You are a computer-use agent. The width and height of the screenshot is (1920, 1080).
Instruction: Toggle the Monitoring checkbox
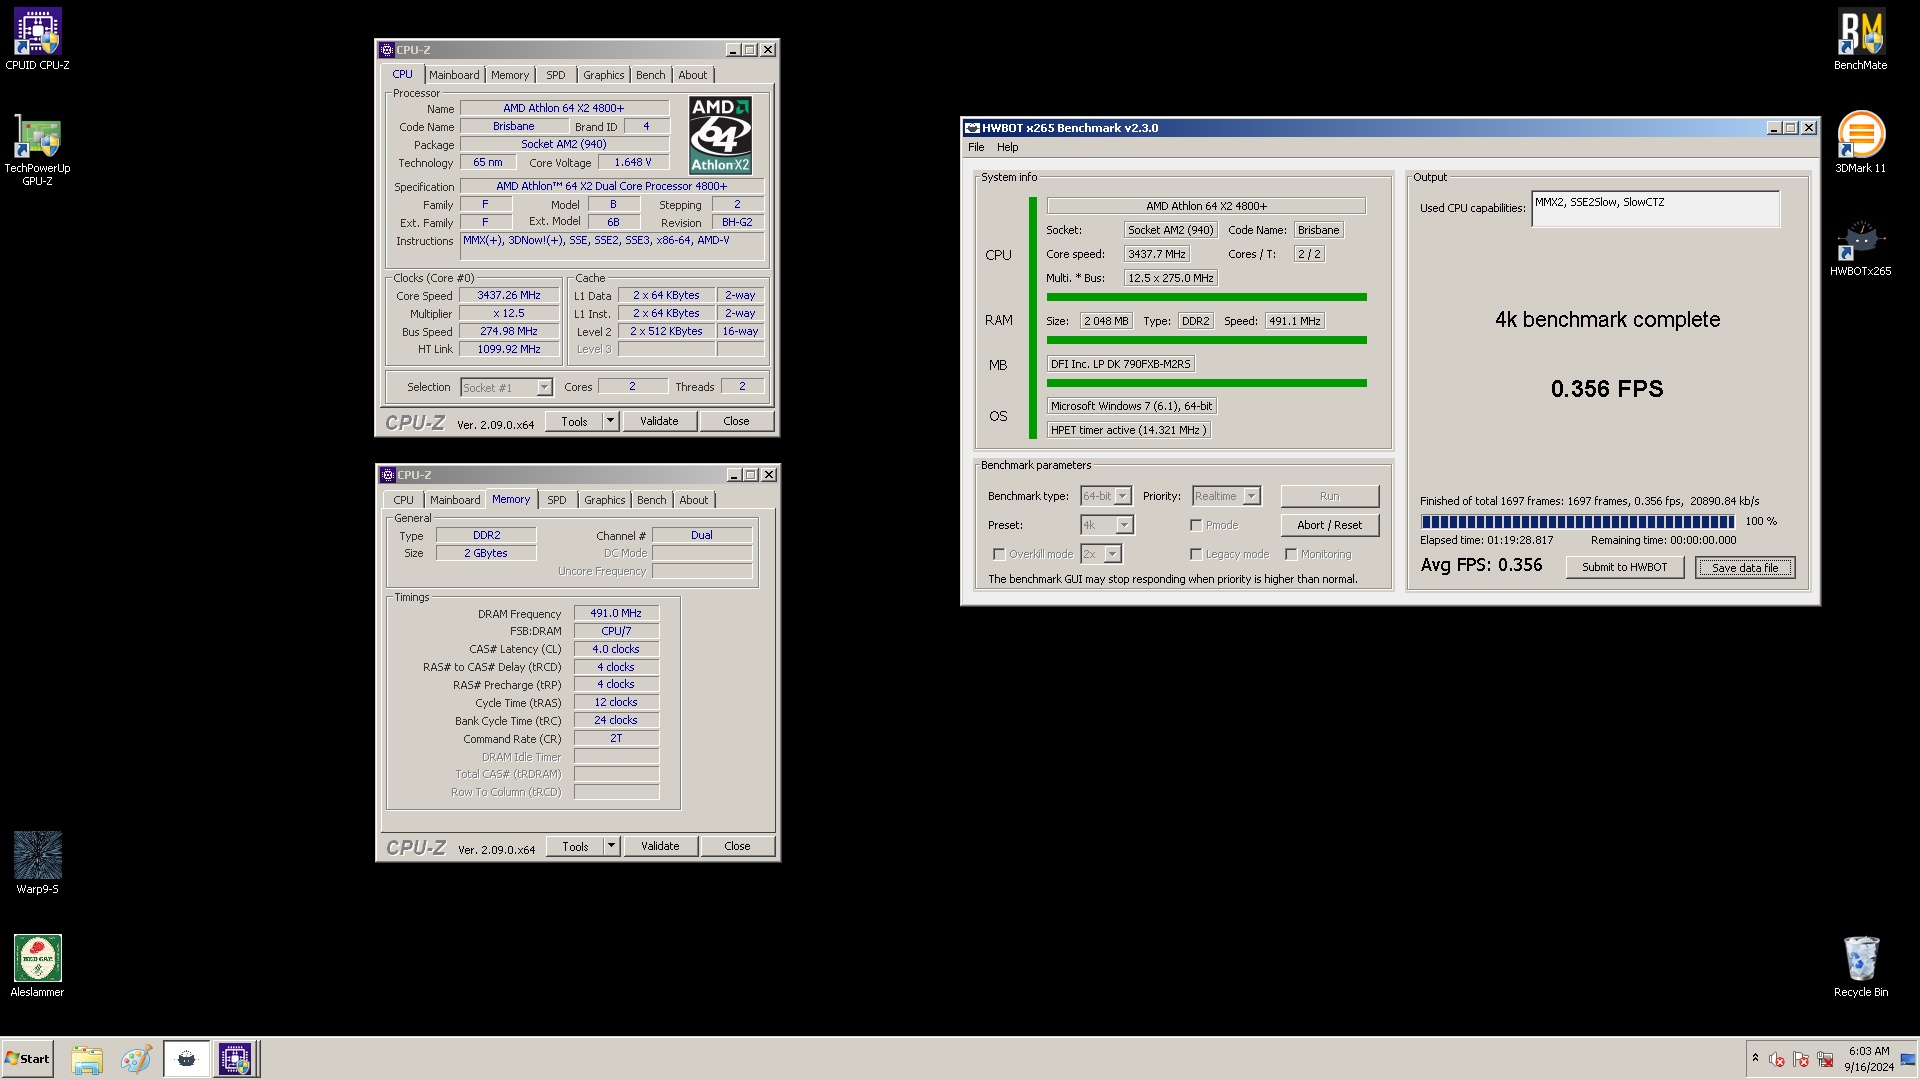pyautogui.click(x=1291, y=554)
